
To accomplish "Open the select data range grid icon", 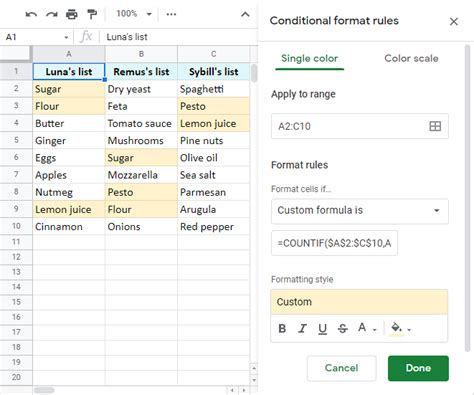I will click(435, 126).
